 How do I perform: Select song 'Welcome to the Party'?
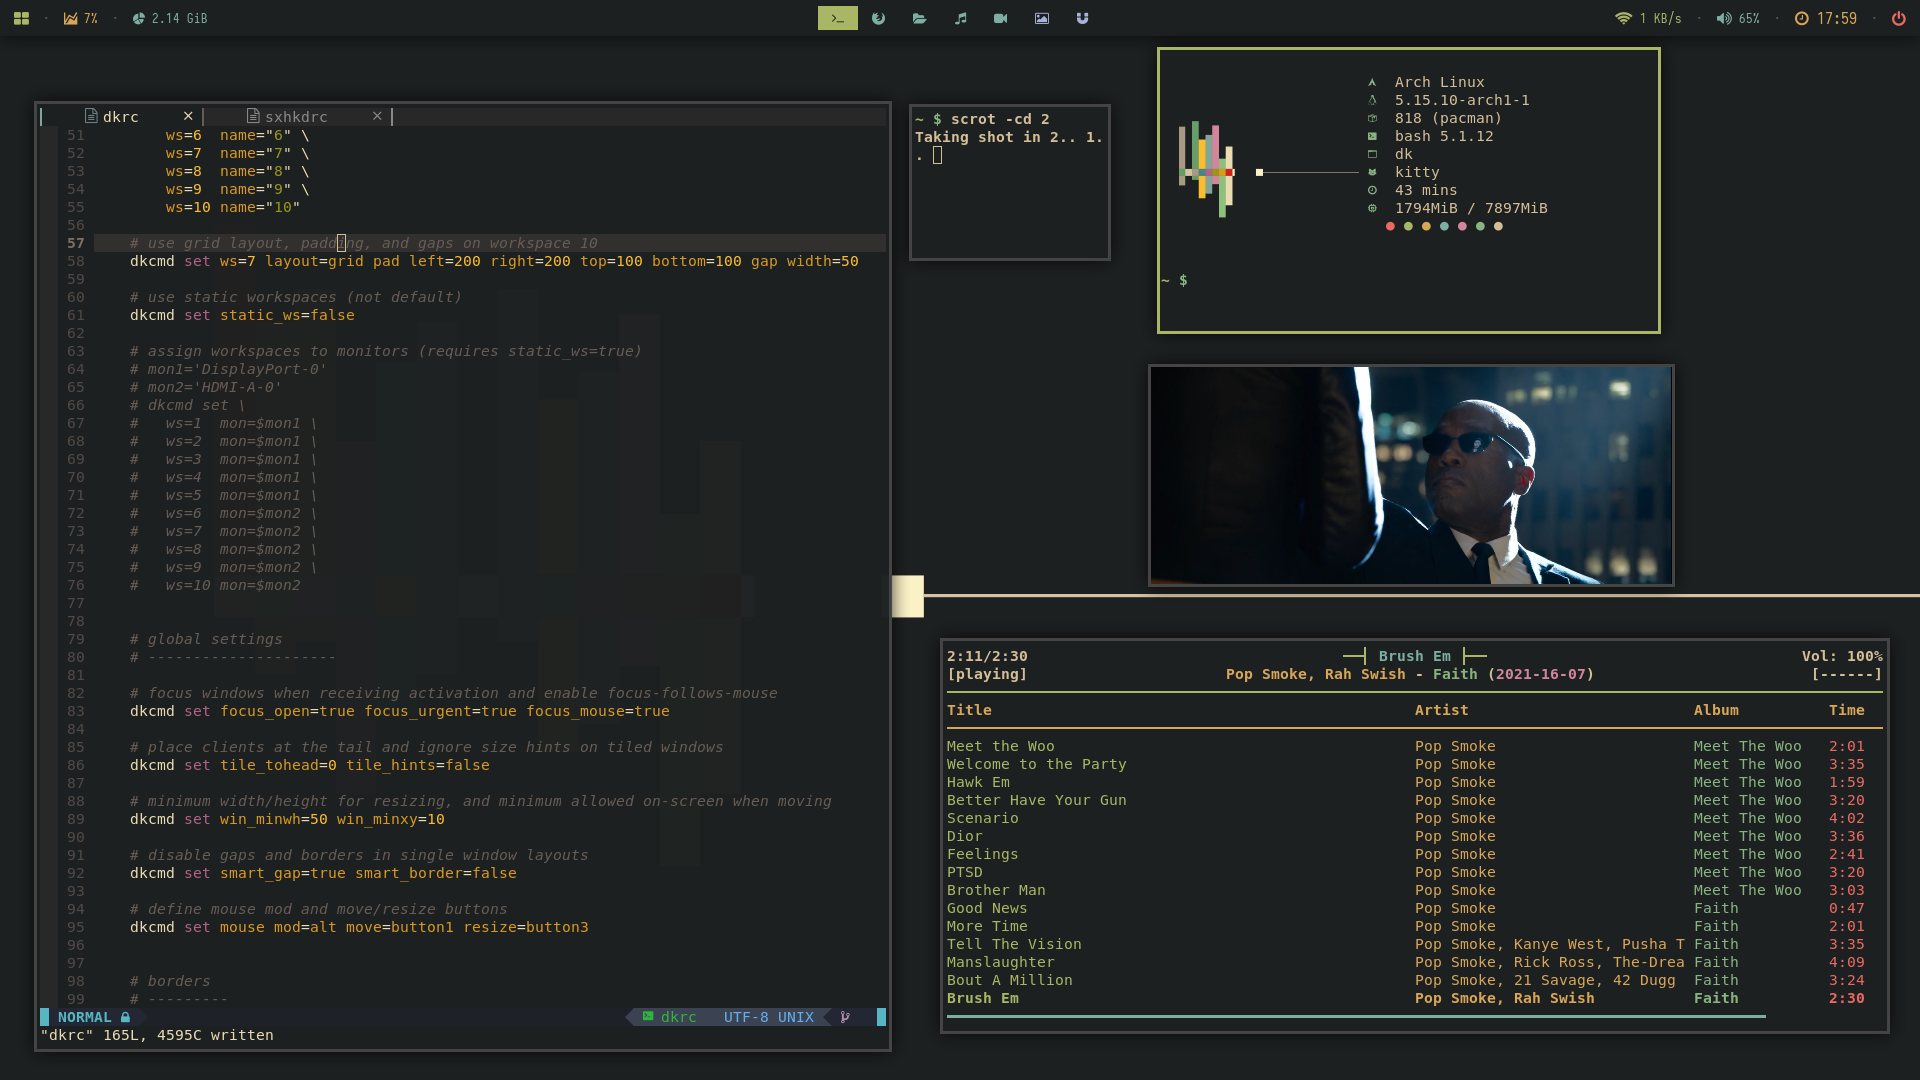point(1036,764)
